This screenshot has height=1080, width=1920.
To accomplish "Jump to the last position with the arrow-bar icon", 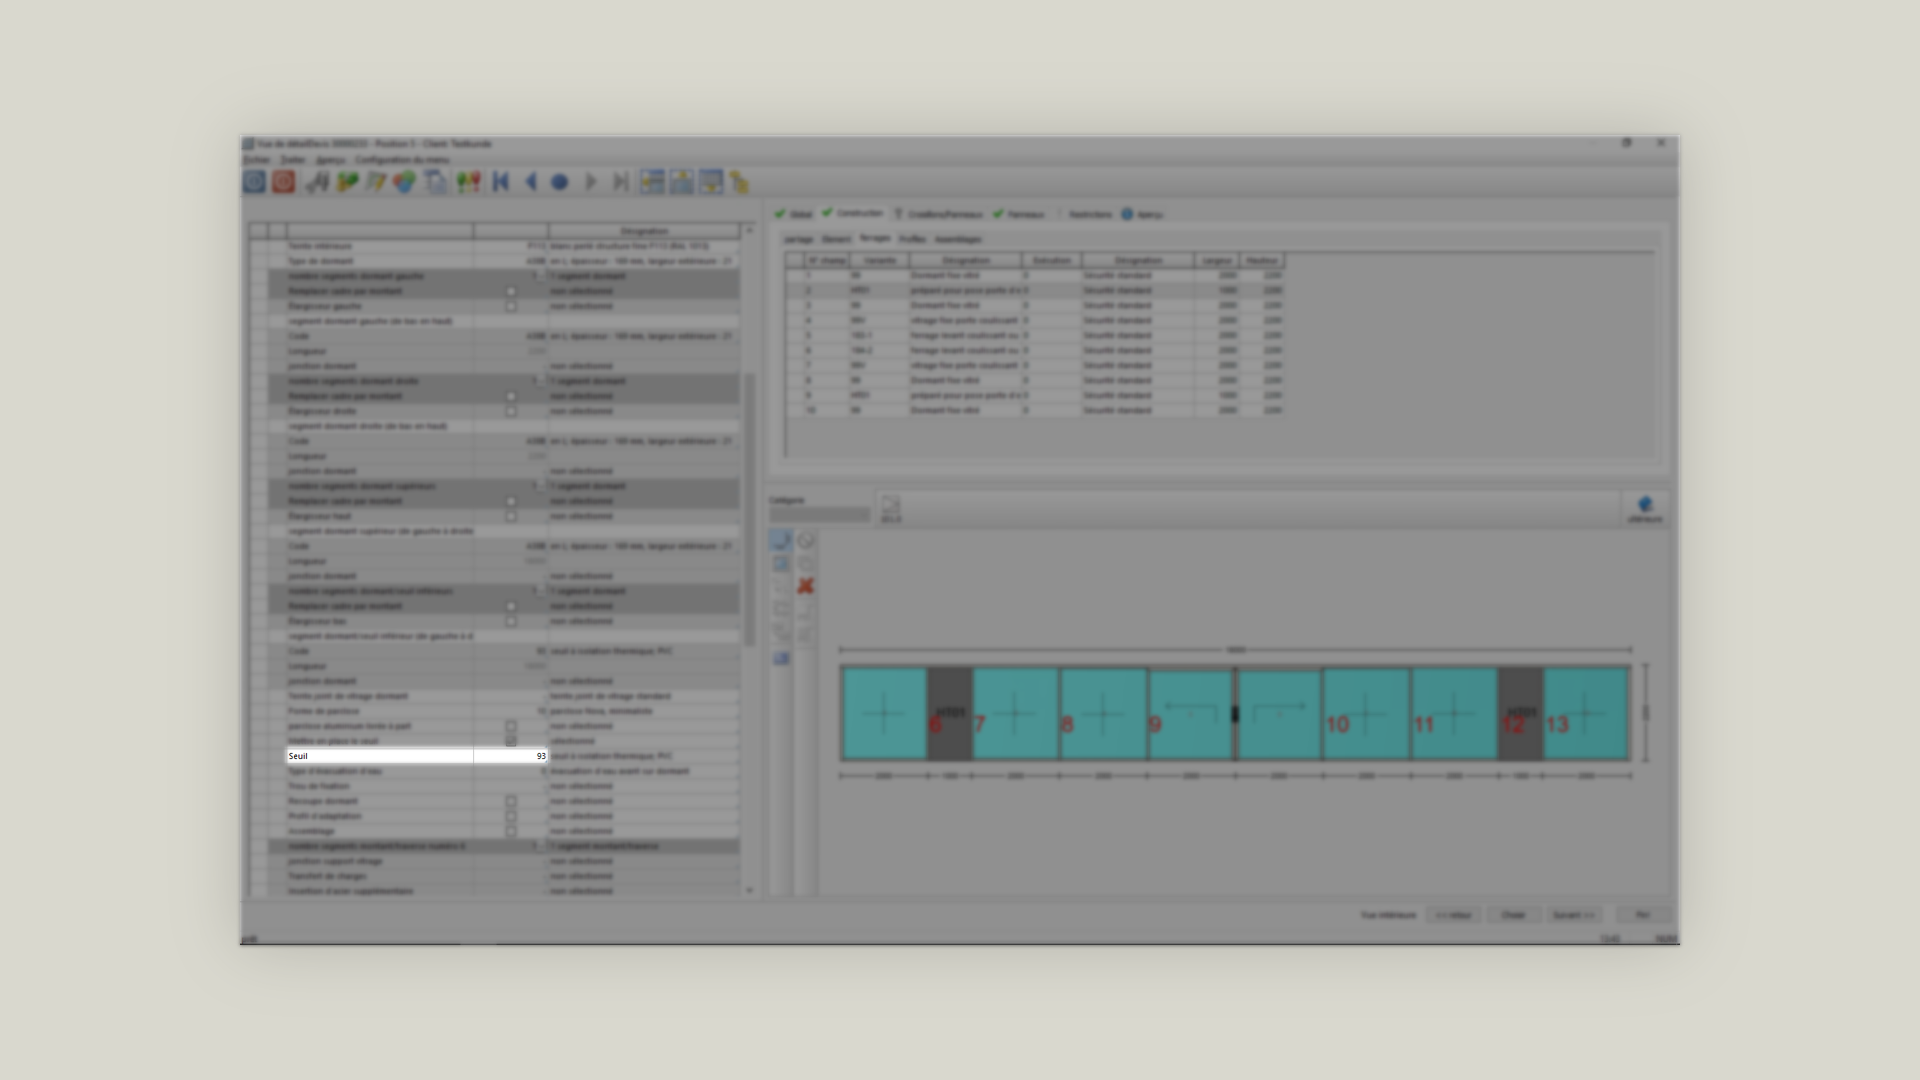I will [x=620, y=181].
